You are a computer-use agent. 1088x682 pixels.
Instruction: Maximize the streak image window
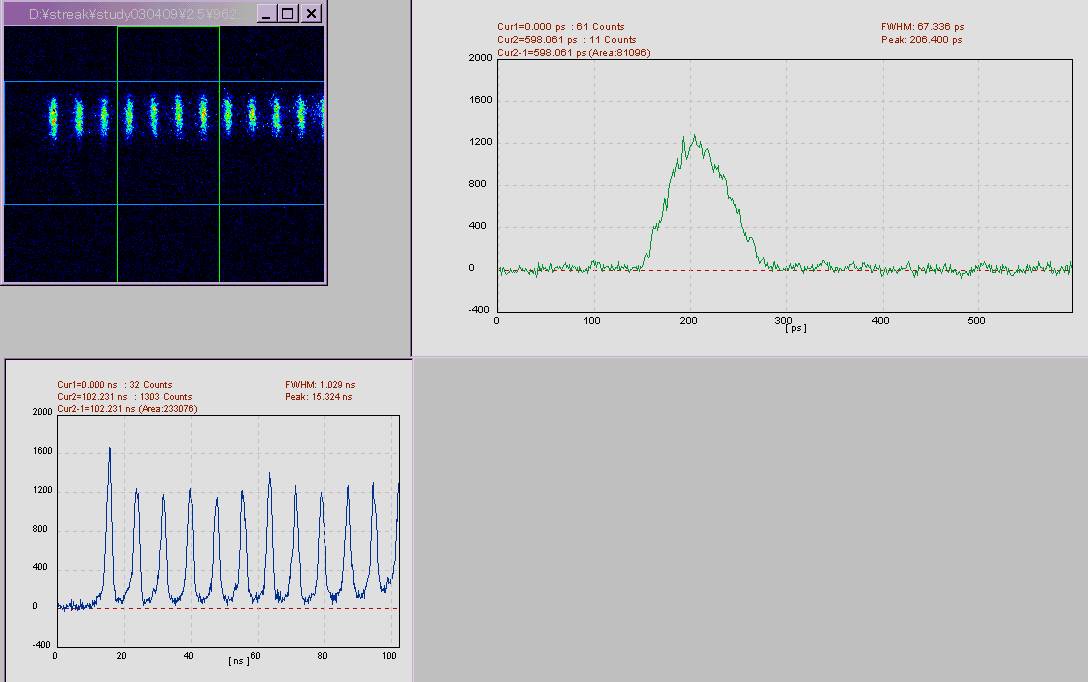(288, 13)
